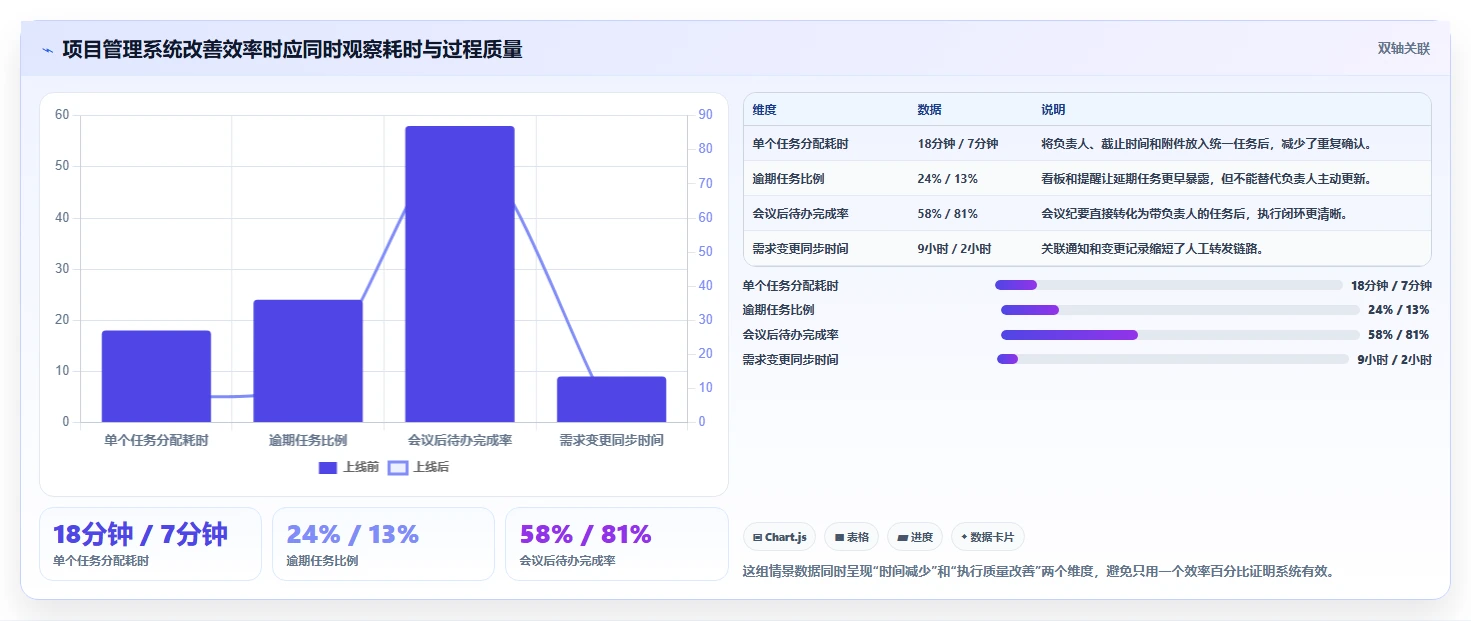Open the 18分钟 / 7分钟 stat card
Image resolution: width=1471 pixels, height=621 pixels.
pyautogui.click(x=150, y=544)
